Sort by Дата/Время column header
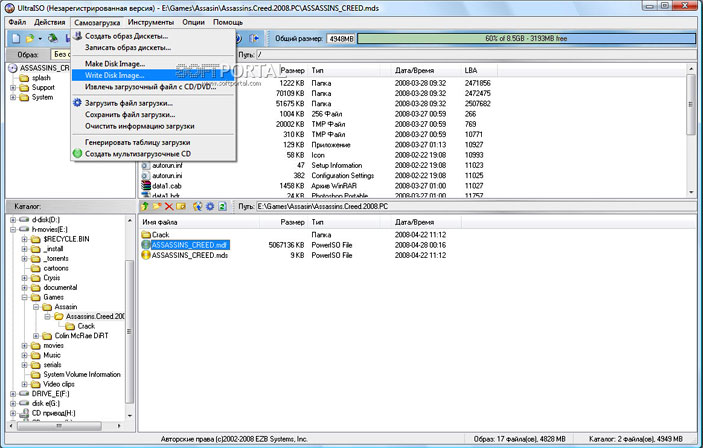 pos(413,70)
